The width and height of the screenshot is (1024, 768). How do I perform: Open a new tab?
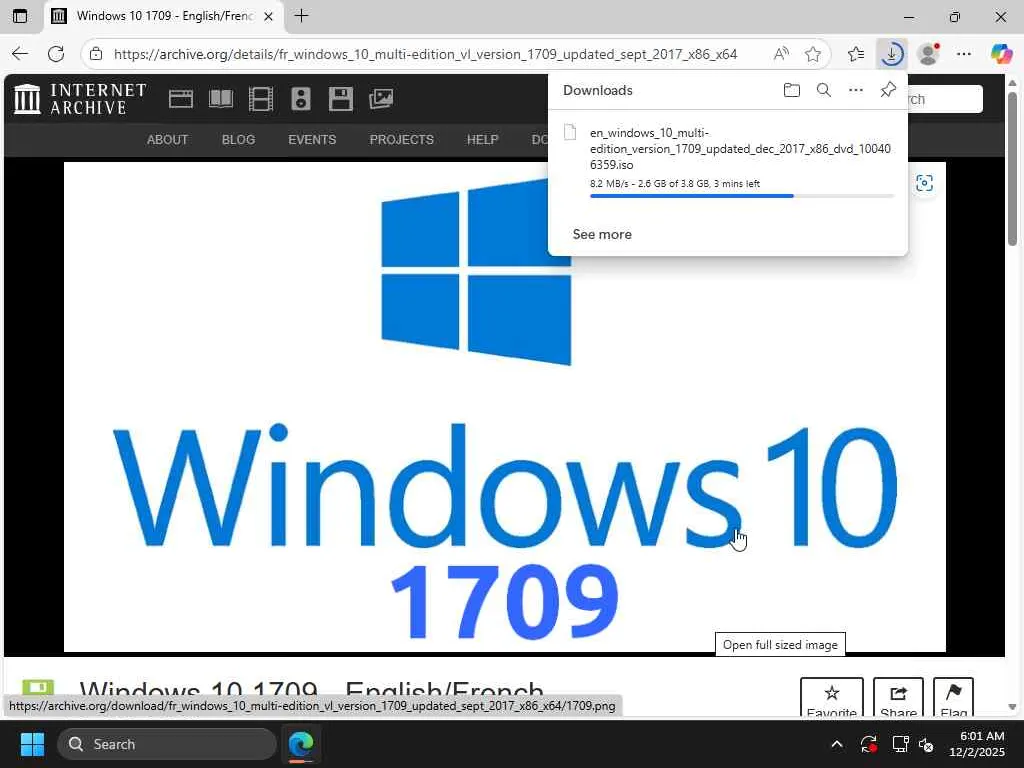click(x=301, y=16)
